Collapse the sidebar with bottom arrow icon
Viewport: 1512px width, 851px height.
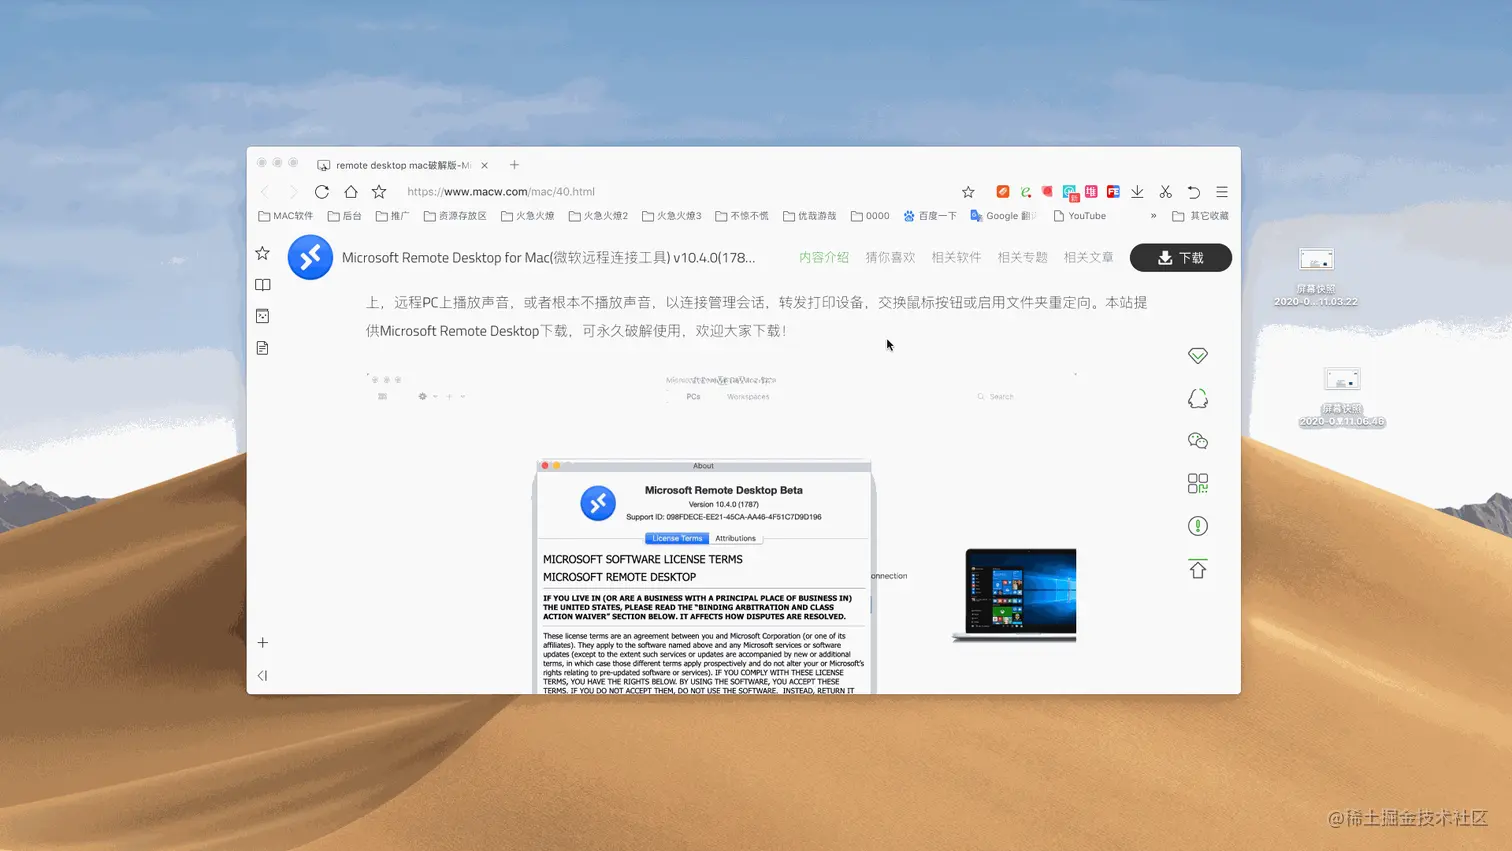coord(263,676)
